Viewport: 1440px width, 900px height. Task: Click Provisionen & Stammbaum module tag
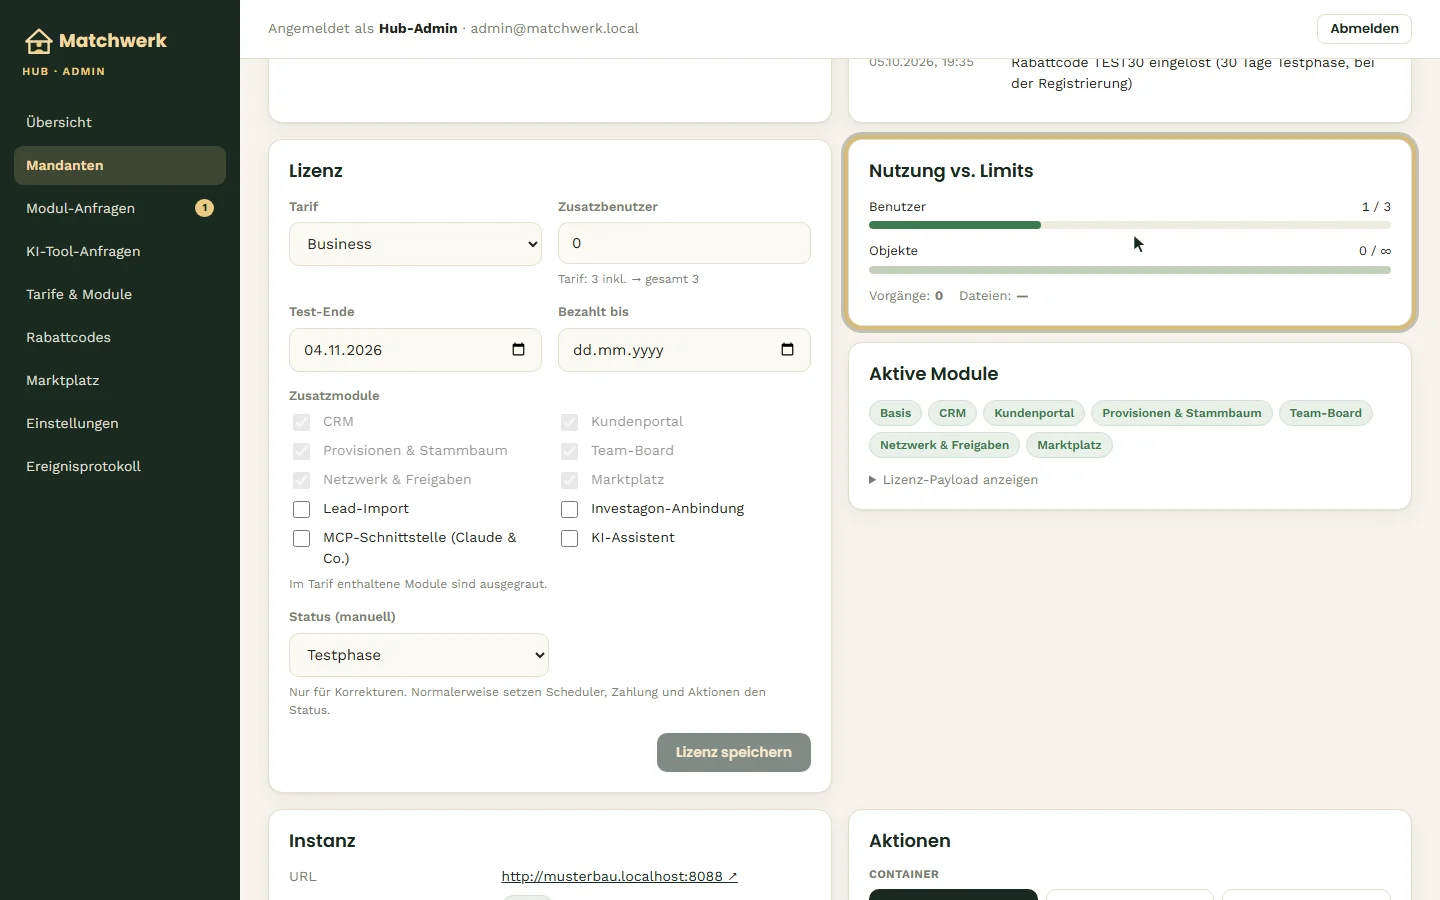click(x=1182, y=413)
